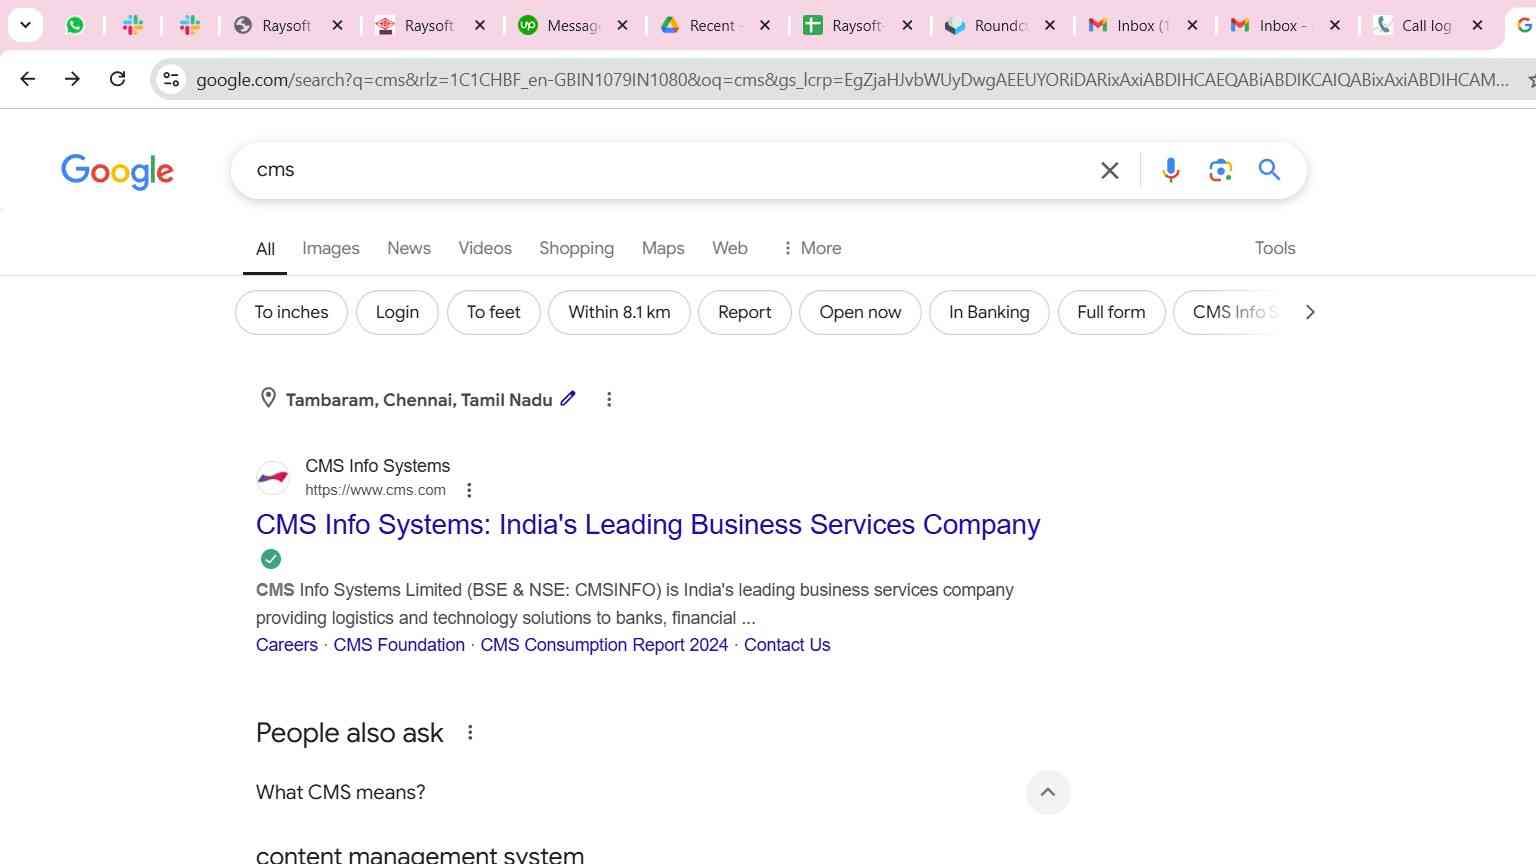Screen dimensions: 1536x864
Task: Switch to the Web results tab
Action: (730, 248)
